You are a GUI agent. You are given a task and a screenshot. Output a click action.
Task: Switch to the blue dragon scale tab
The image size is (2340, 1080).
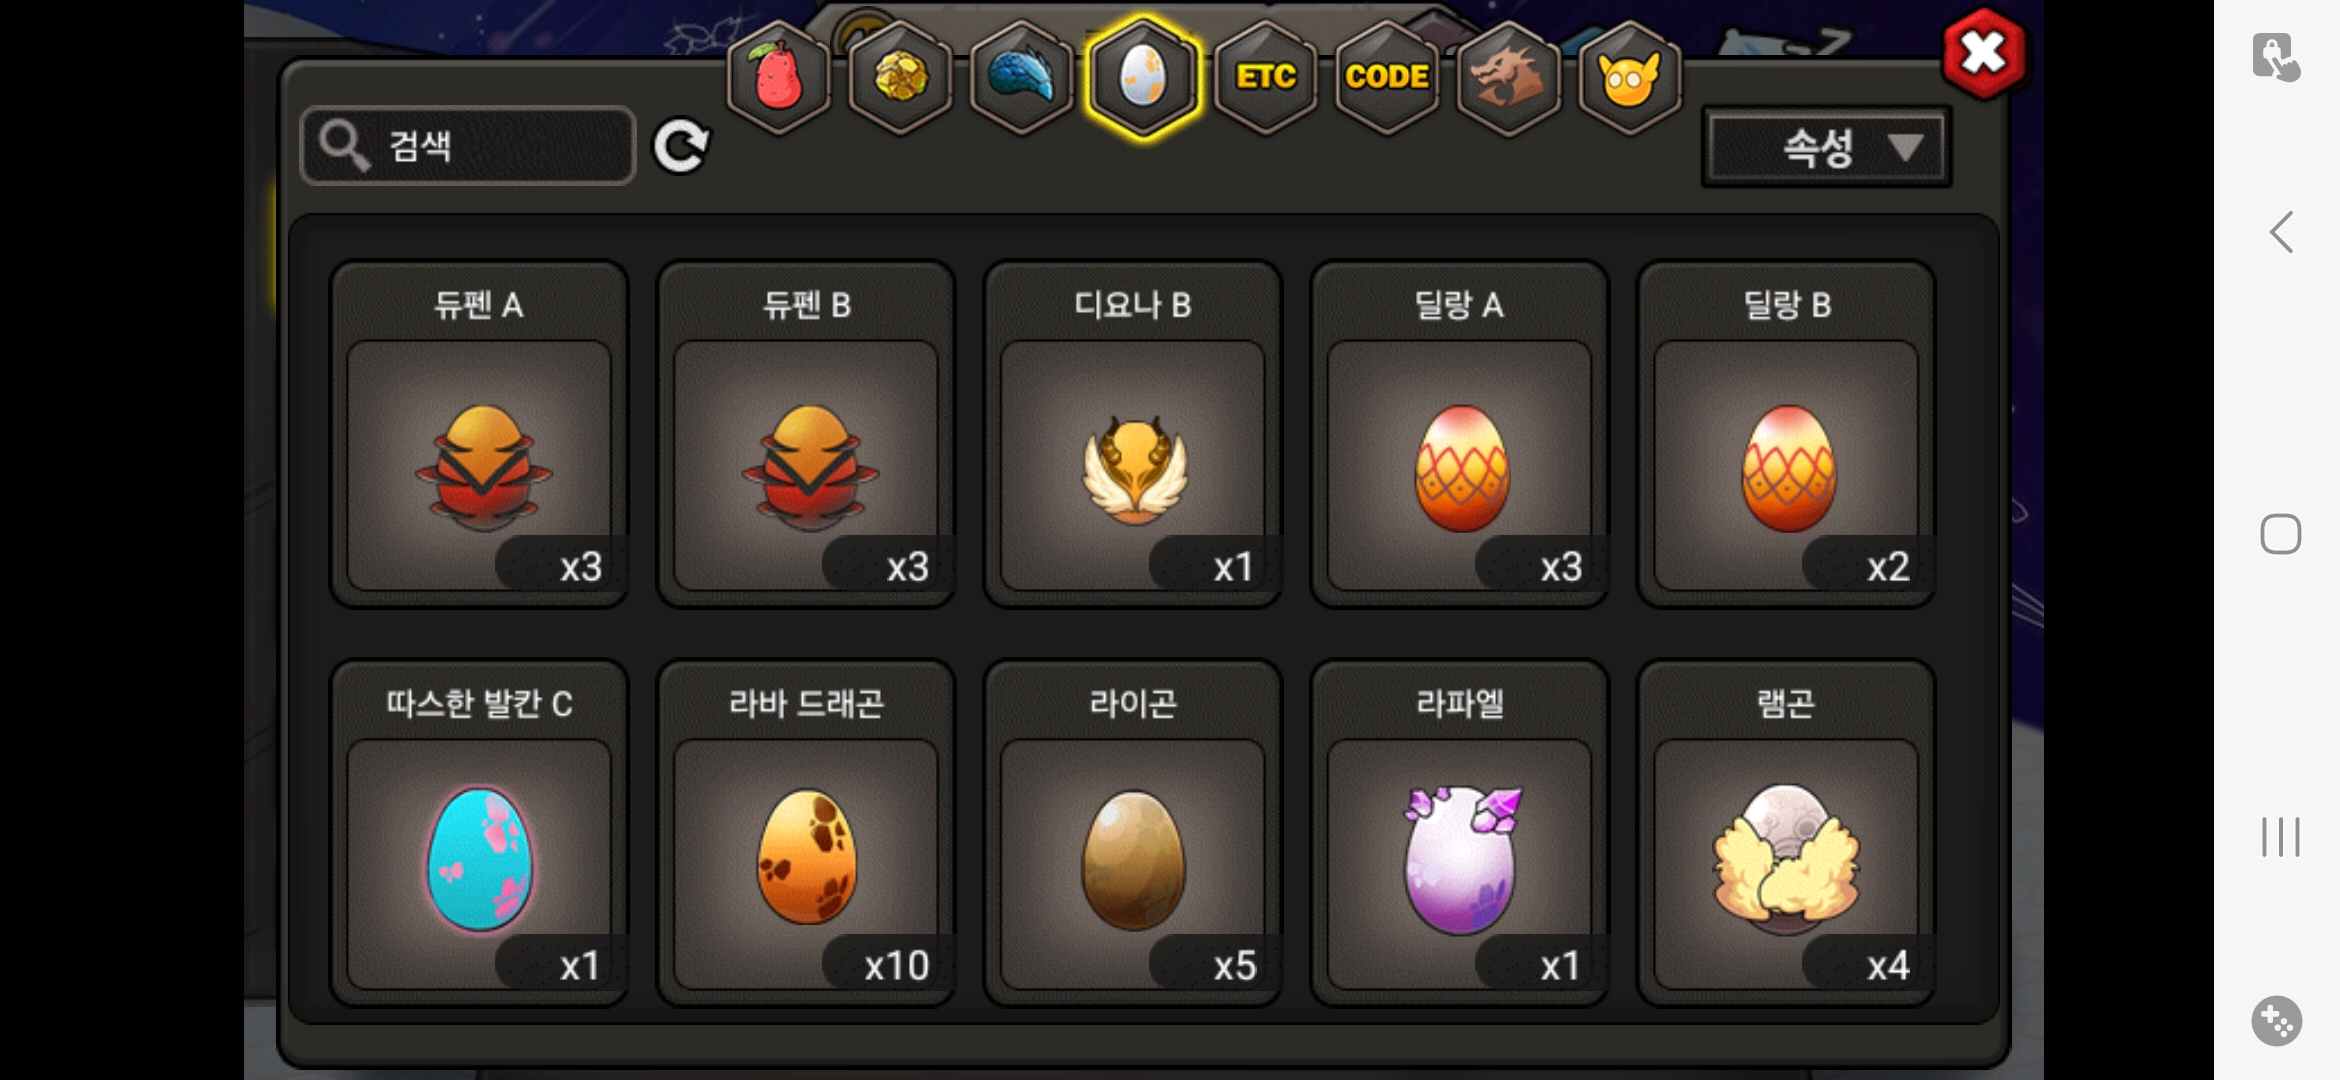1021,78
